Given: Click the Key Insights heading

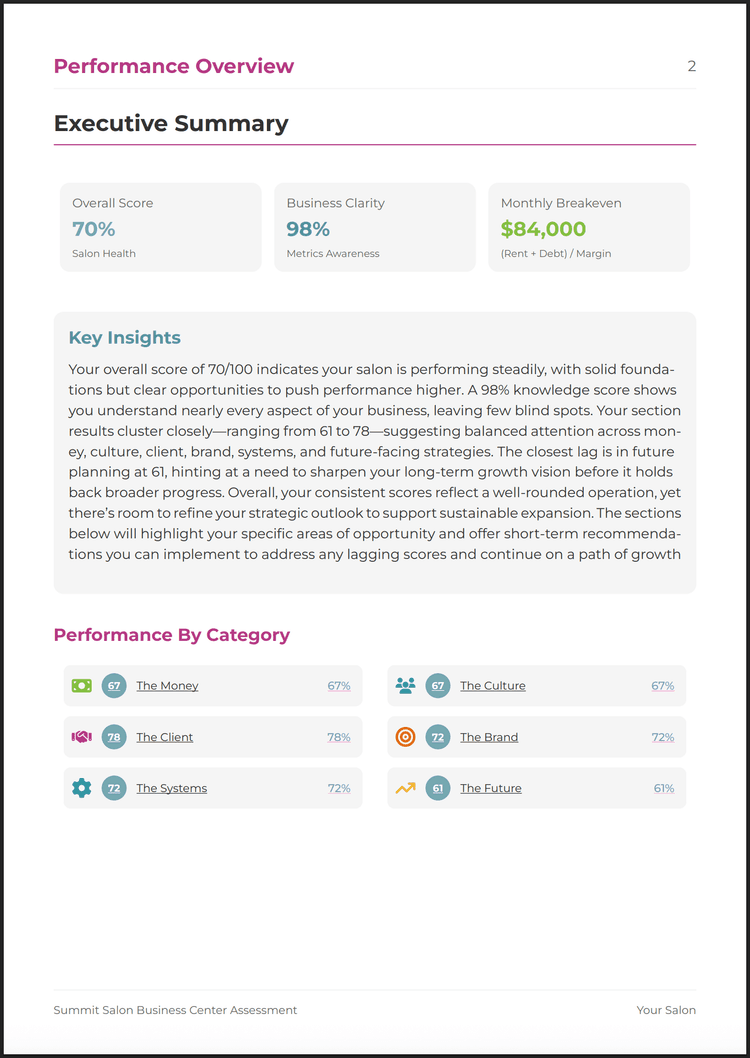Looking at the screenshot, I should coord(124,338).
